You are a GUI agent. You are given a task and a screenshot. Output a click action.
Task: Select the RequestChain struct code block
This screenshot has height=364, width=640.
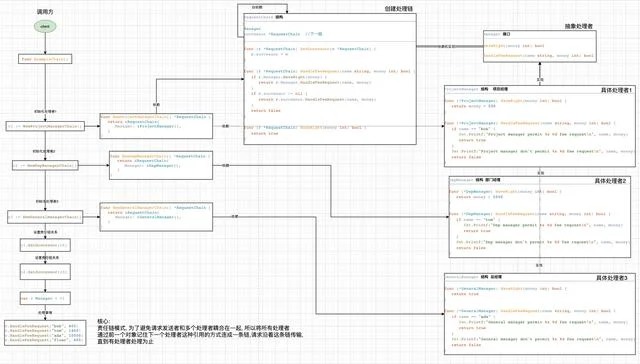pos(330,79)
